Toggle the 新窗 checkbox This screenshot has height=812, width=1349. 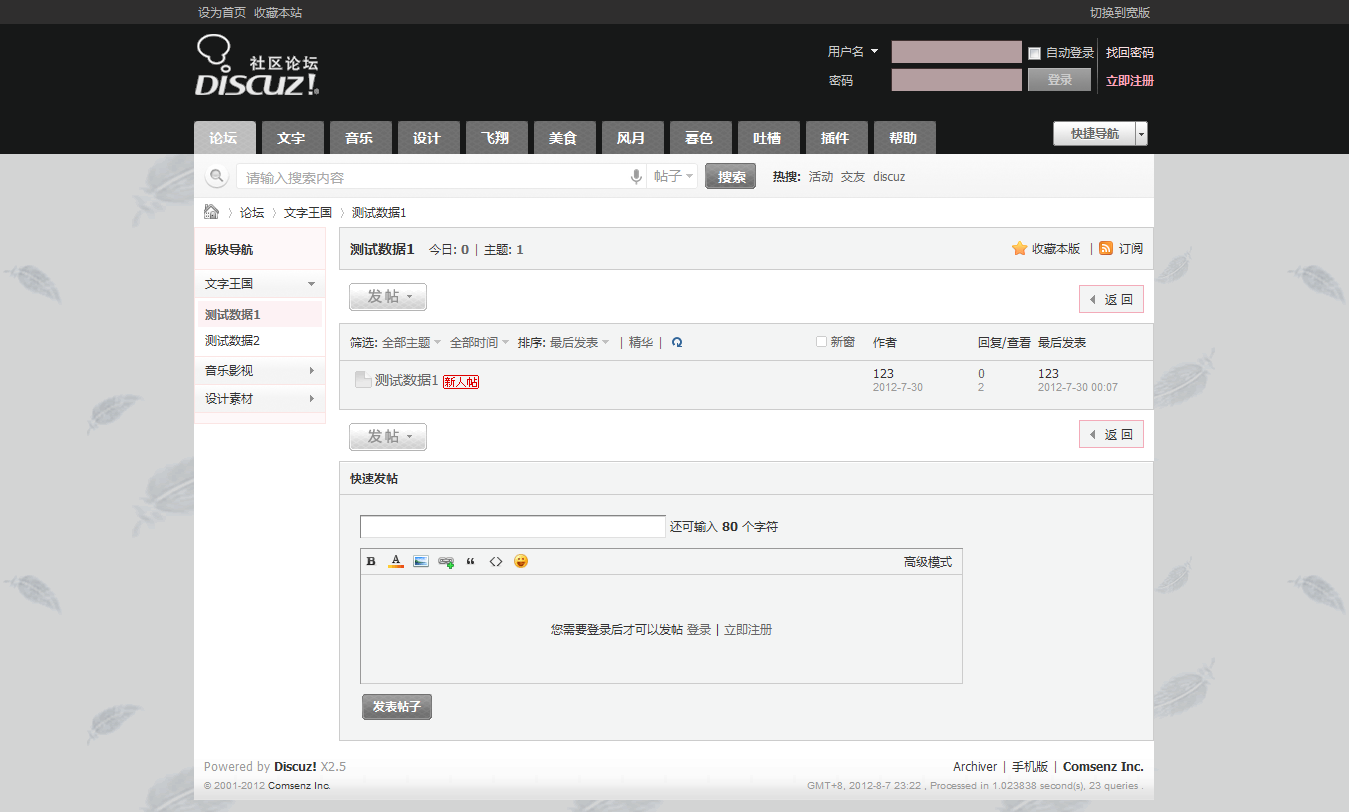pos(822,342)
